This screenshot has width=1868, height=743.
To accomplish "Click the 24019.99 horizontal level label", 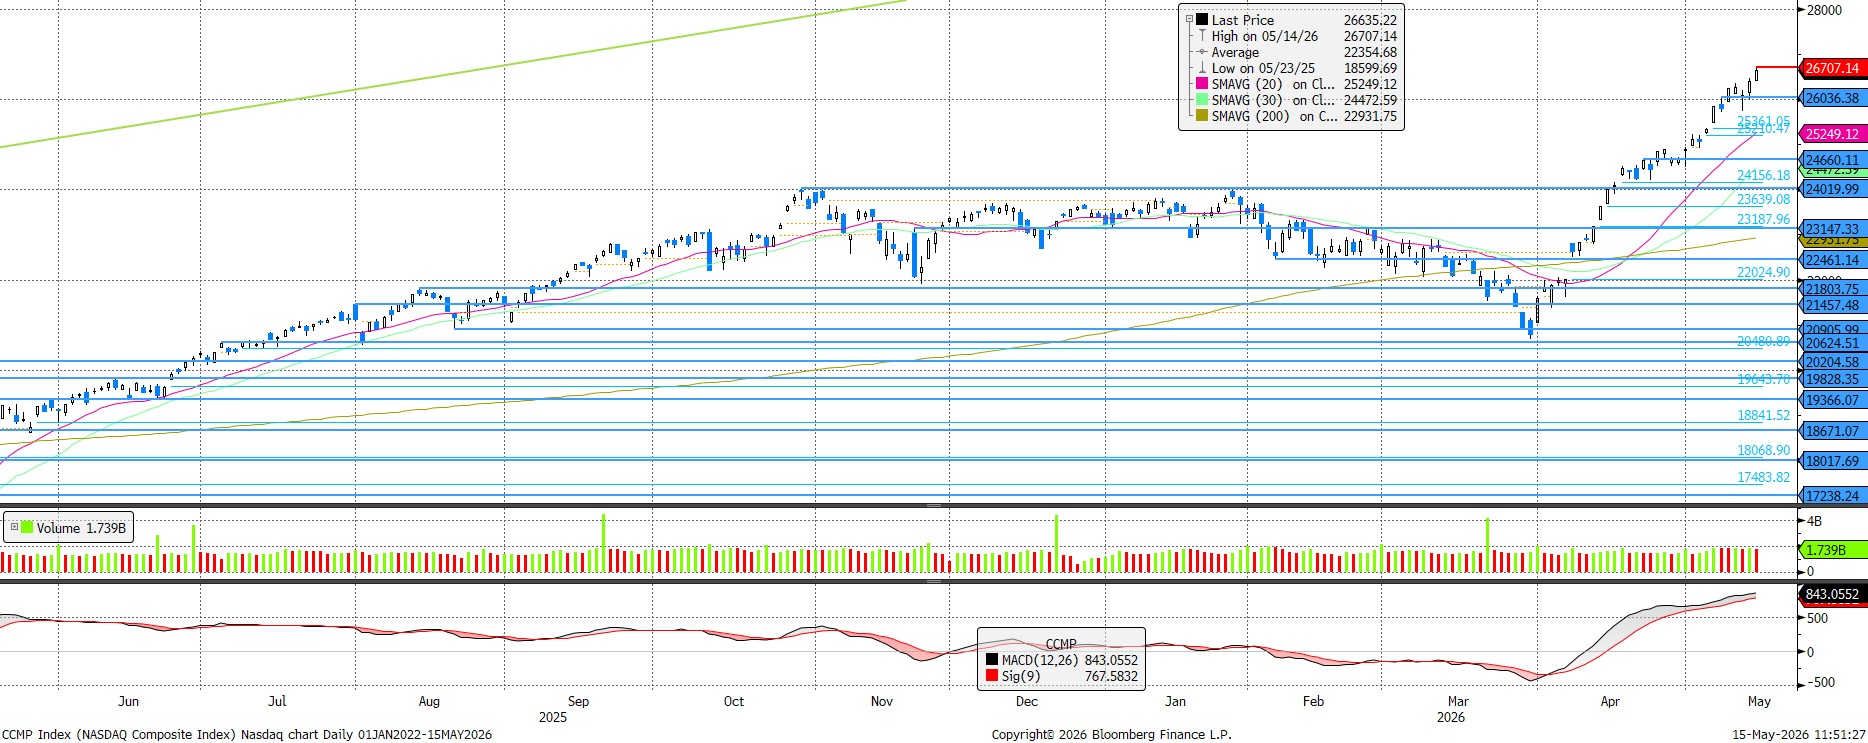I will point(1832,189).
